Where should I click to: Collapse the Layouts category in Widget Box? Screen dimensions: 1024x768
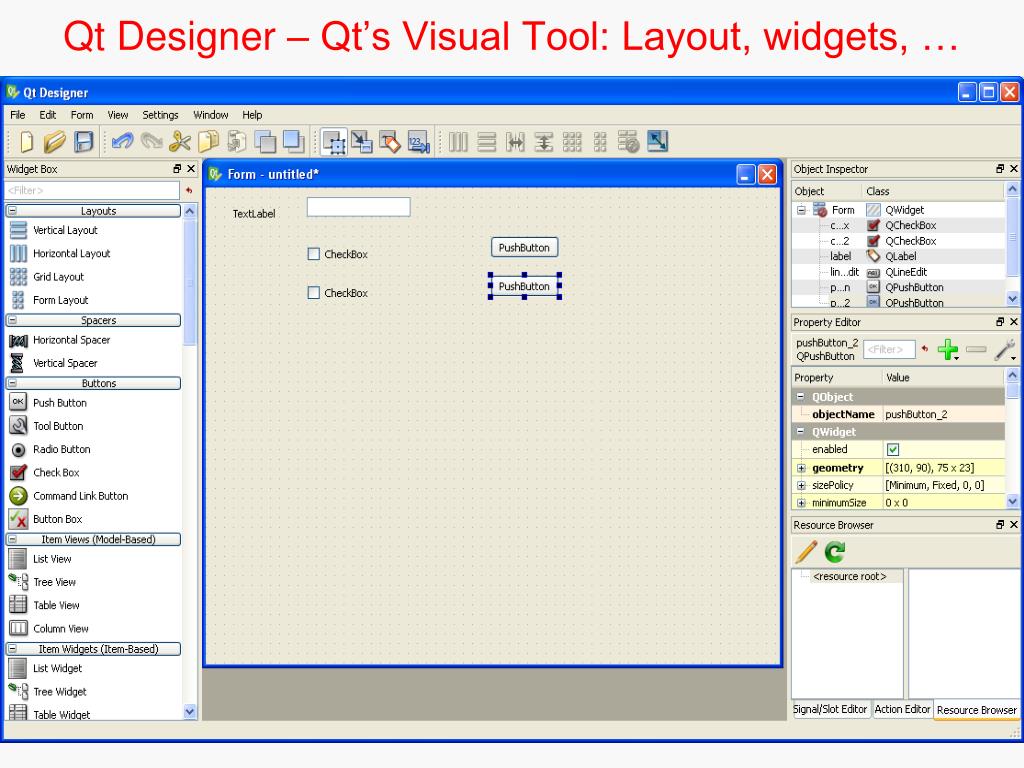[x=12, y=211]
